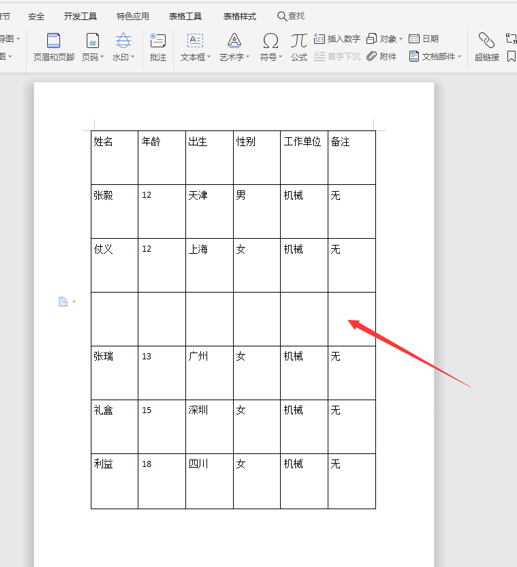The height and width of the screenshot is (567, 517).
Task: Open the WordArt 艺术字 icon
Action: tap(234, 40)
